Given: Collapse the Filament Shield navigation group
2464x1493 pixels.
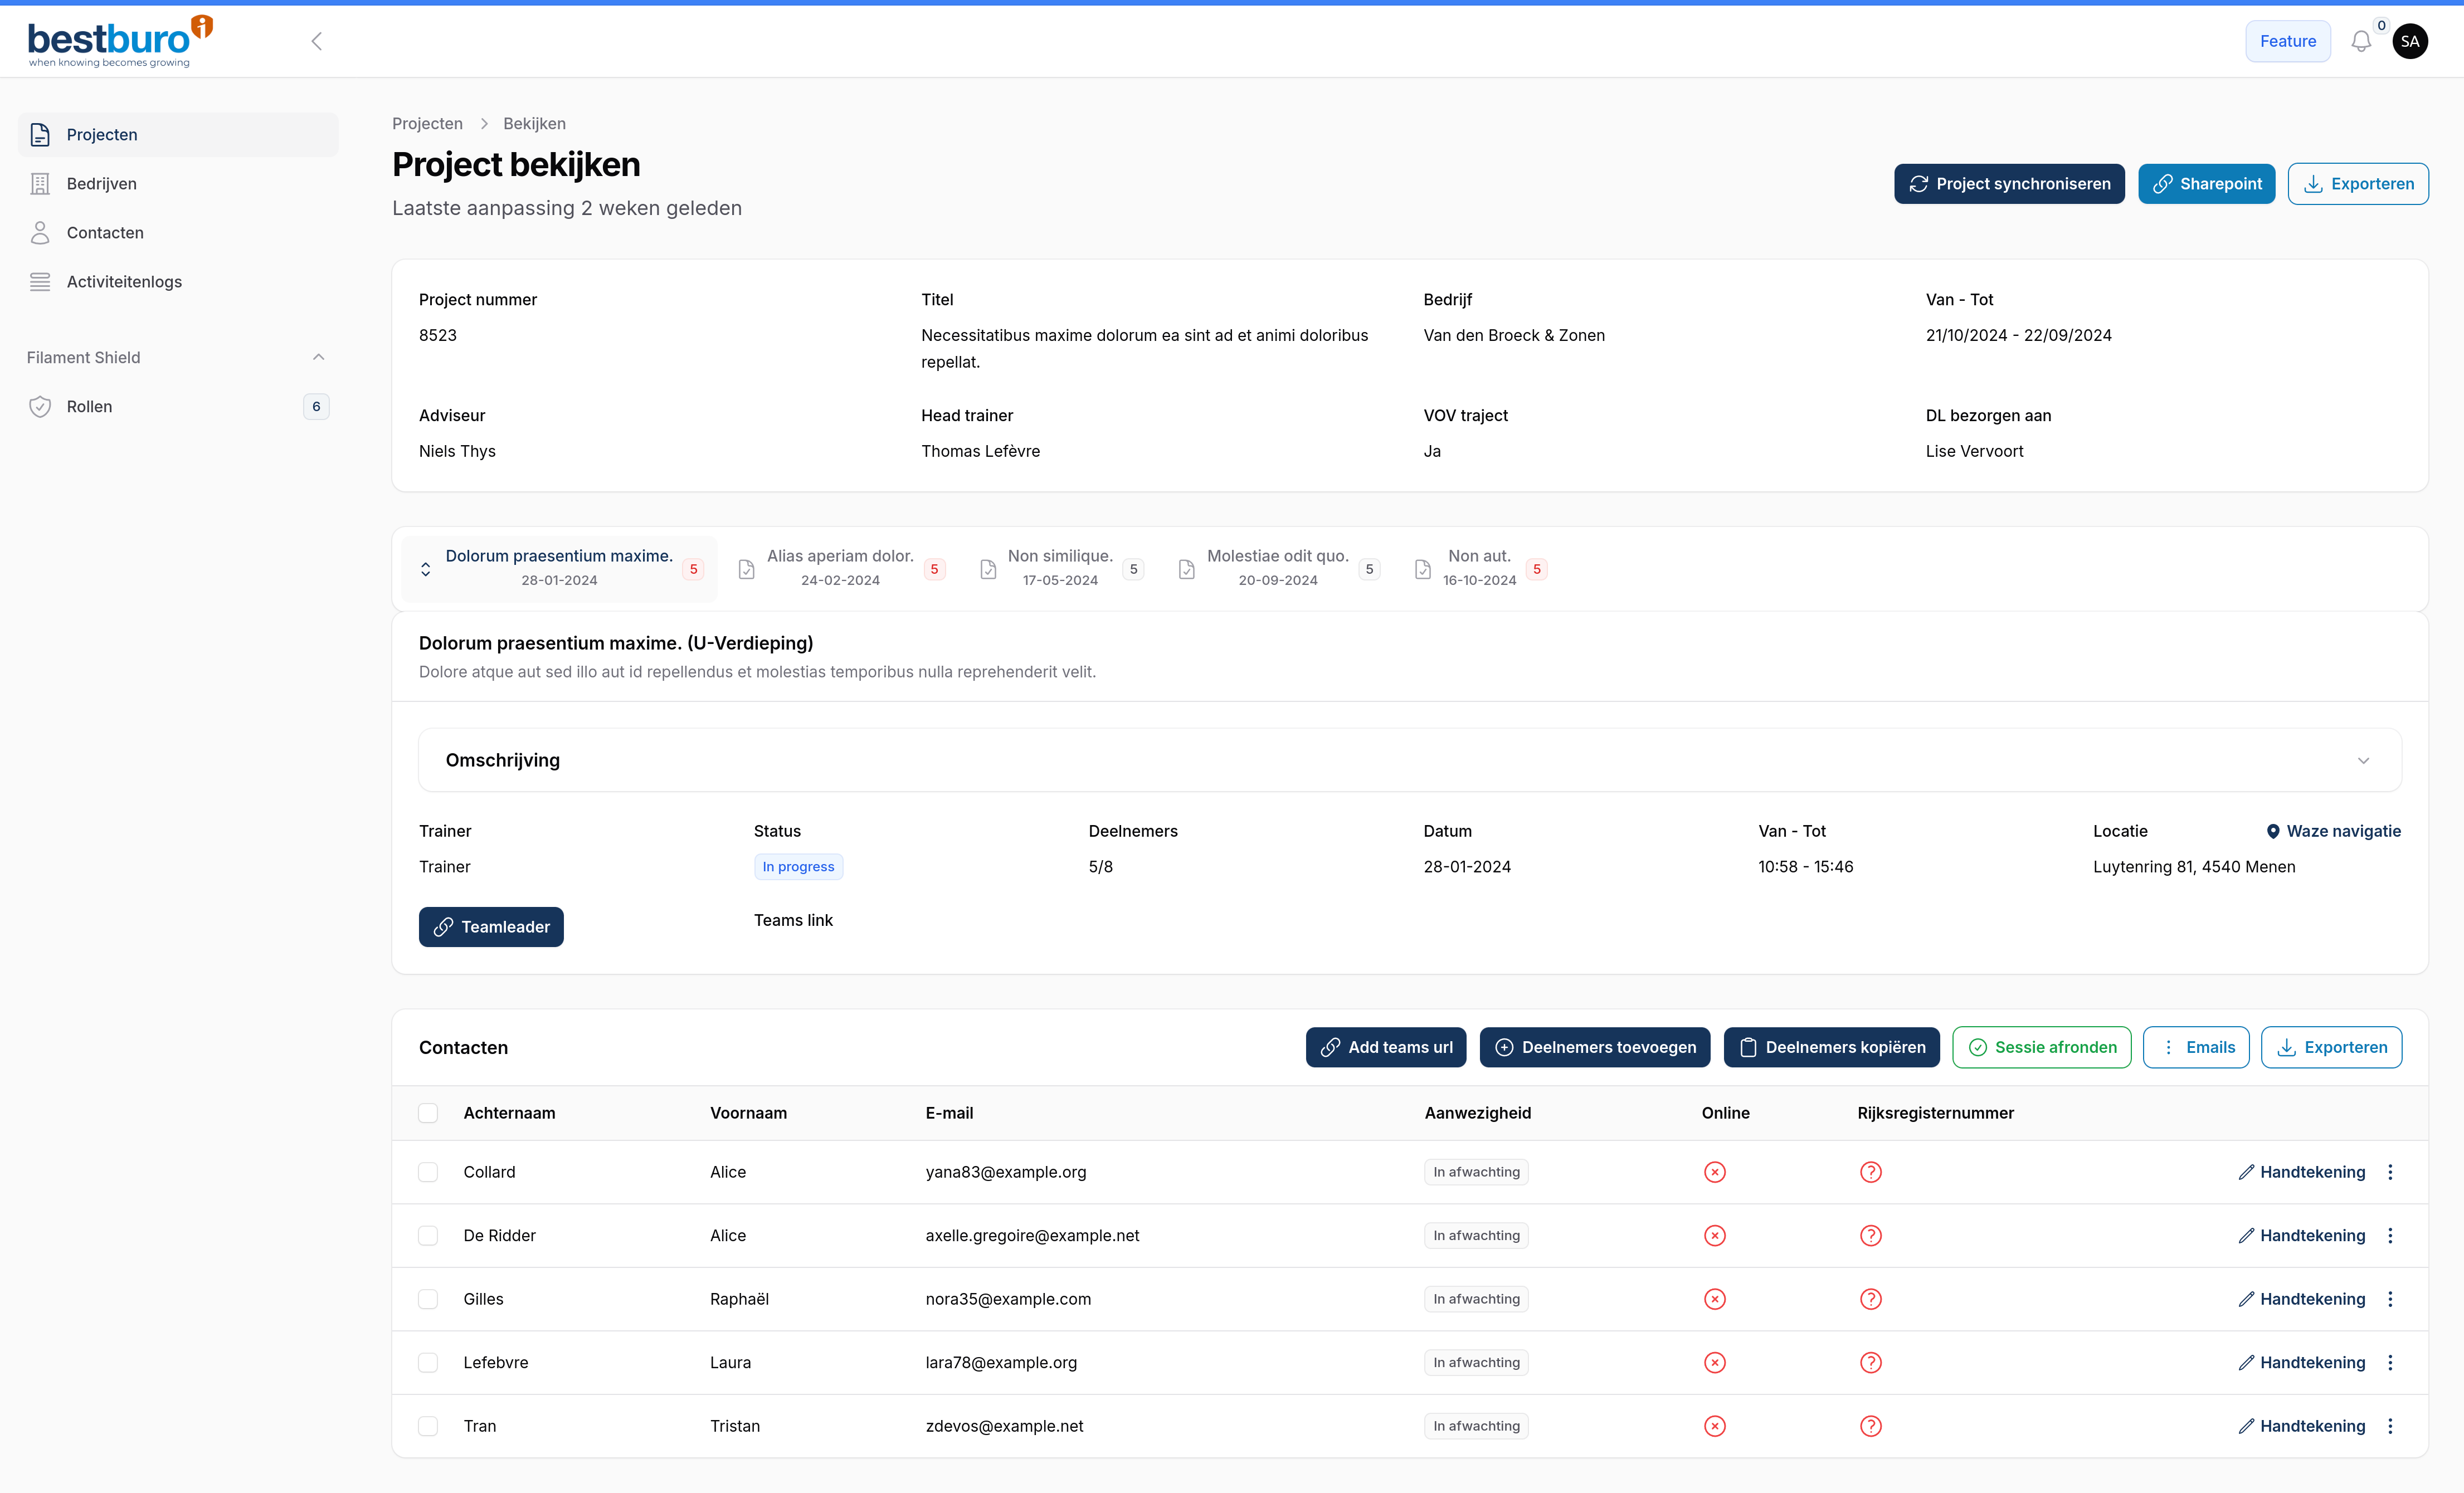Looking at the screenshot, I should (x=318, y=358).
